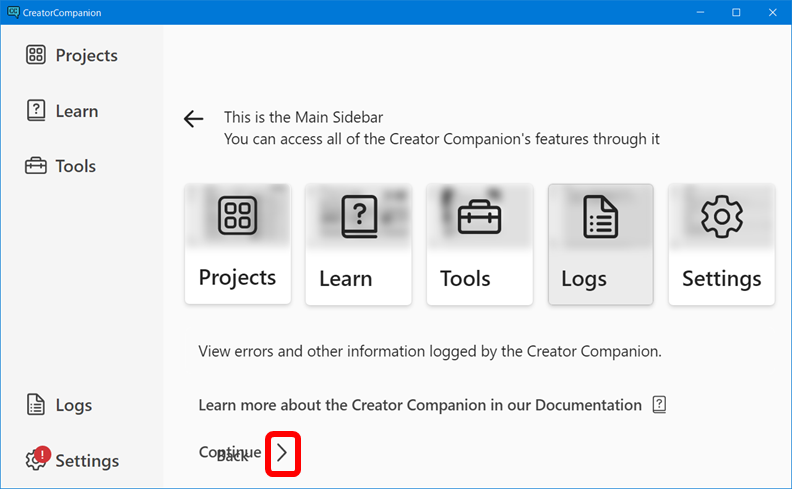Click the book icon next to Documentation
This screenshot has width=792, height=489.
click(658, 405)
